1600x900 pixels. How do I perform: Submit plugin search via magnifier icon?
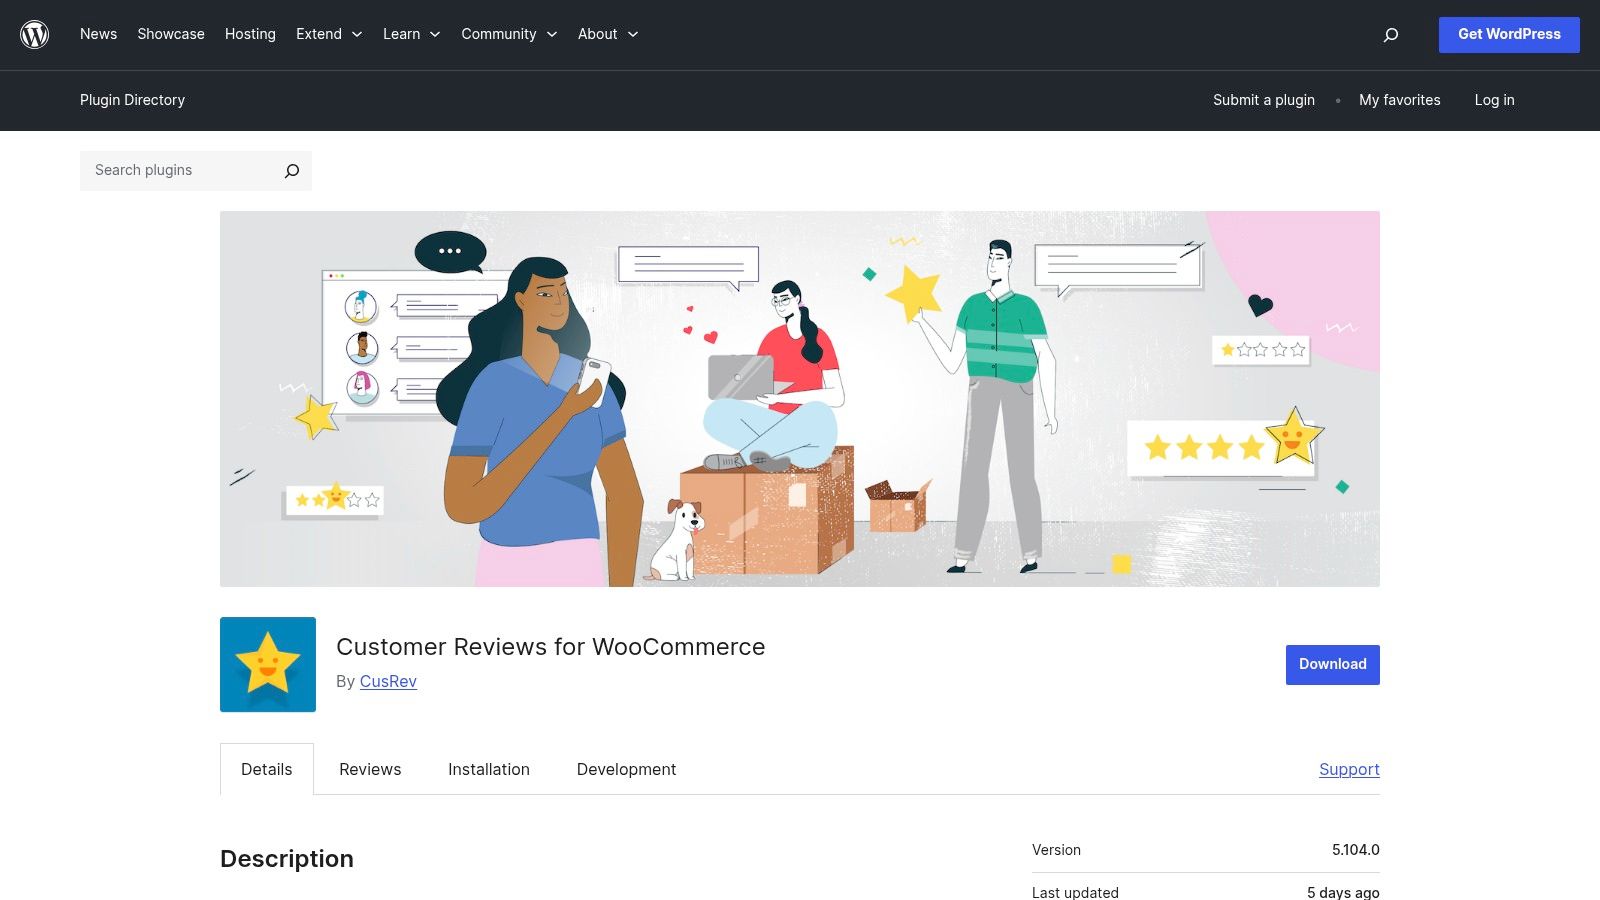tap(291, 171)
